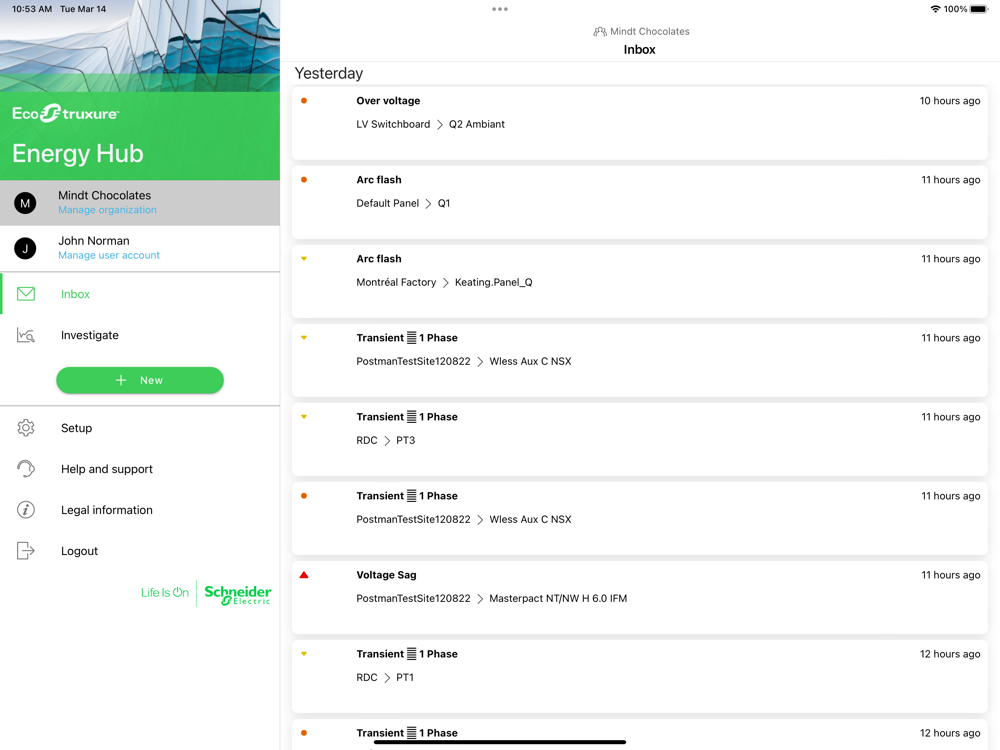Click the PT1 device label
Viewport: 1000px width, 750px height.
click(x=404, y=678)
